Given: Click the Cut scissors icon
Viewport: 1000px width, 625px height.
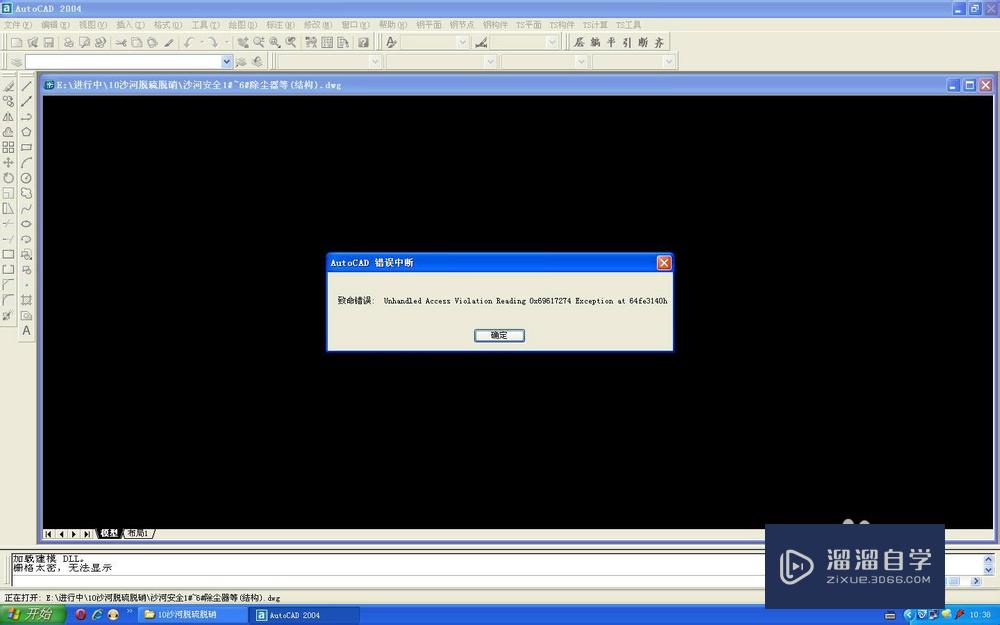Looking at the screenshot, I should pyautogui.click(x=121, y=42).
